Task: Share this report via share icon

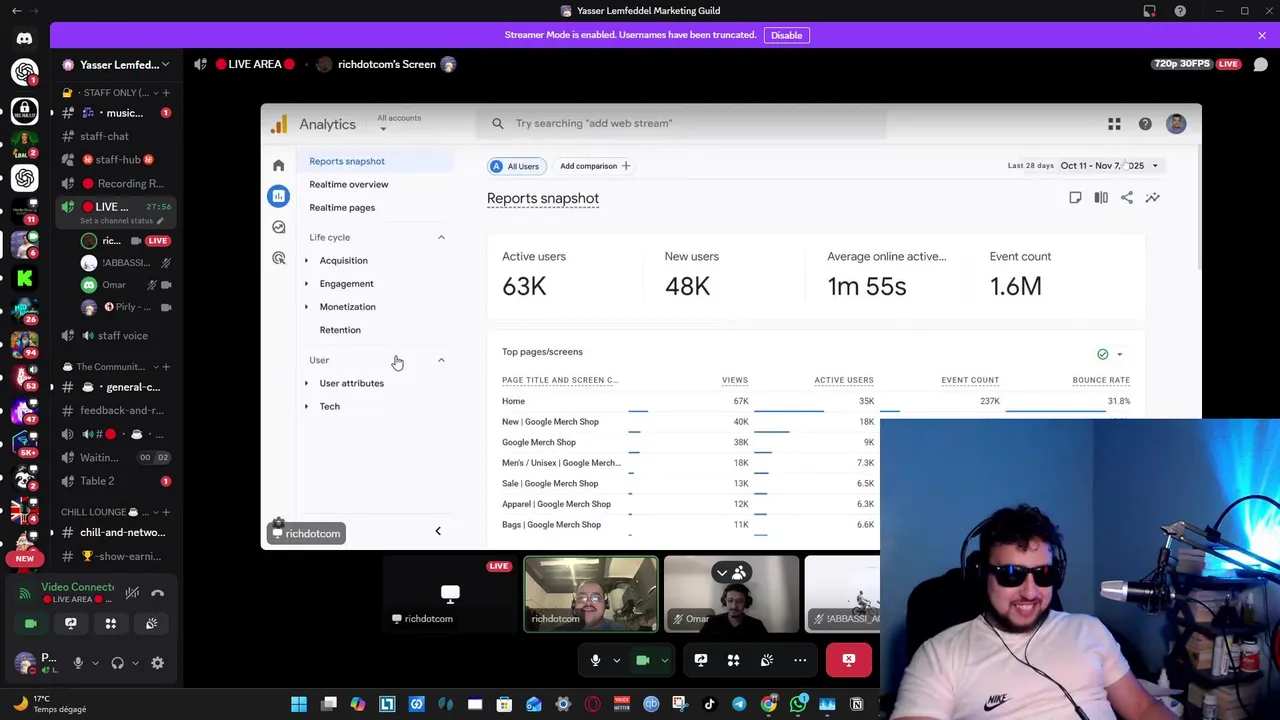Action: 1127,198
